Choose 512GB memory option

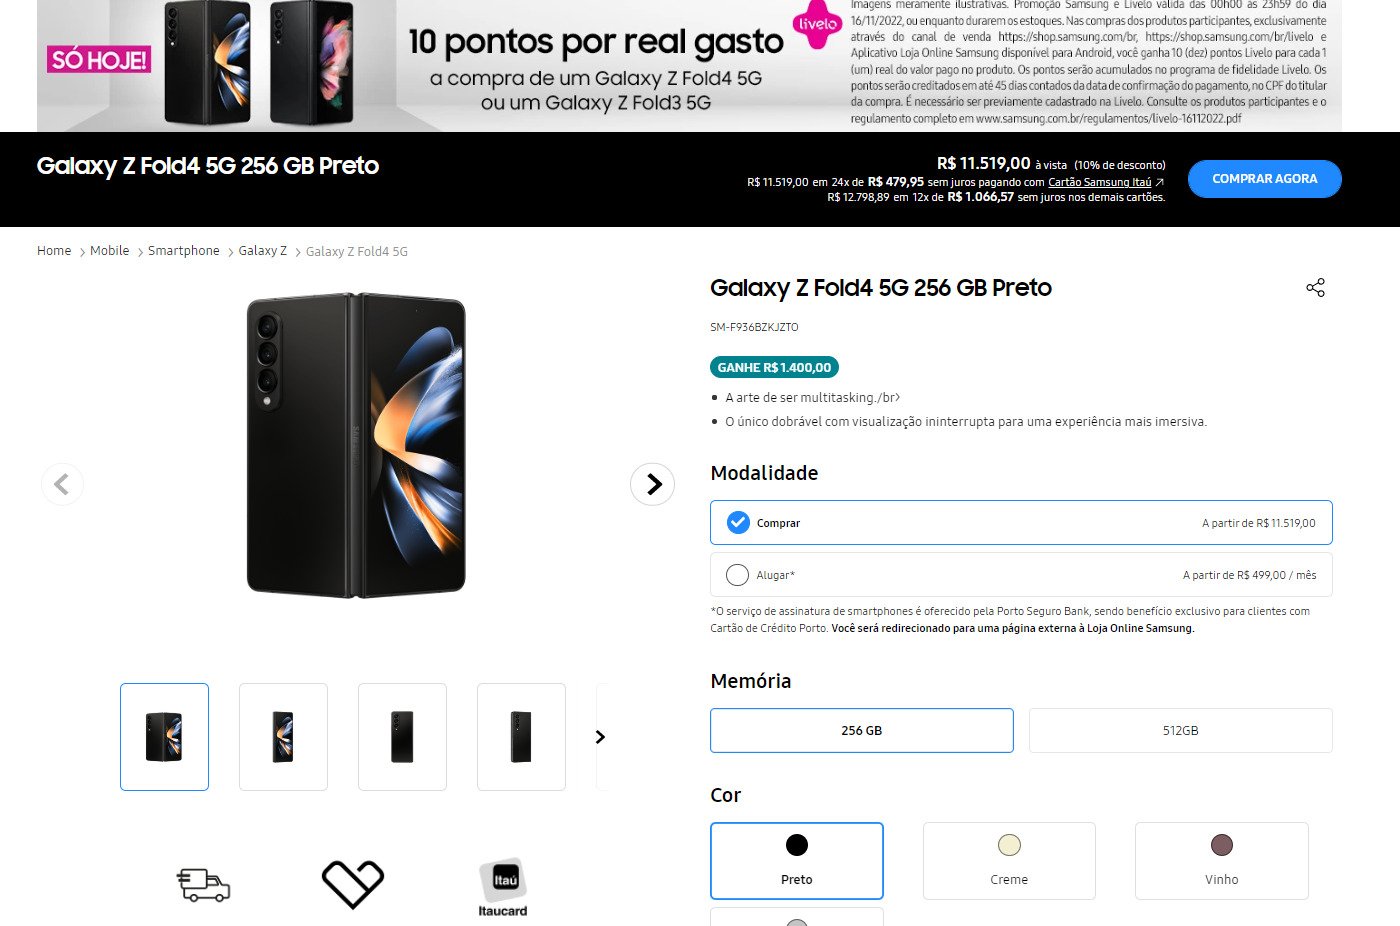click(x=1180, y=731)
